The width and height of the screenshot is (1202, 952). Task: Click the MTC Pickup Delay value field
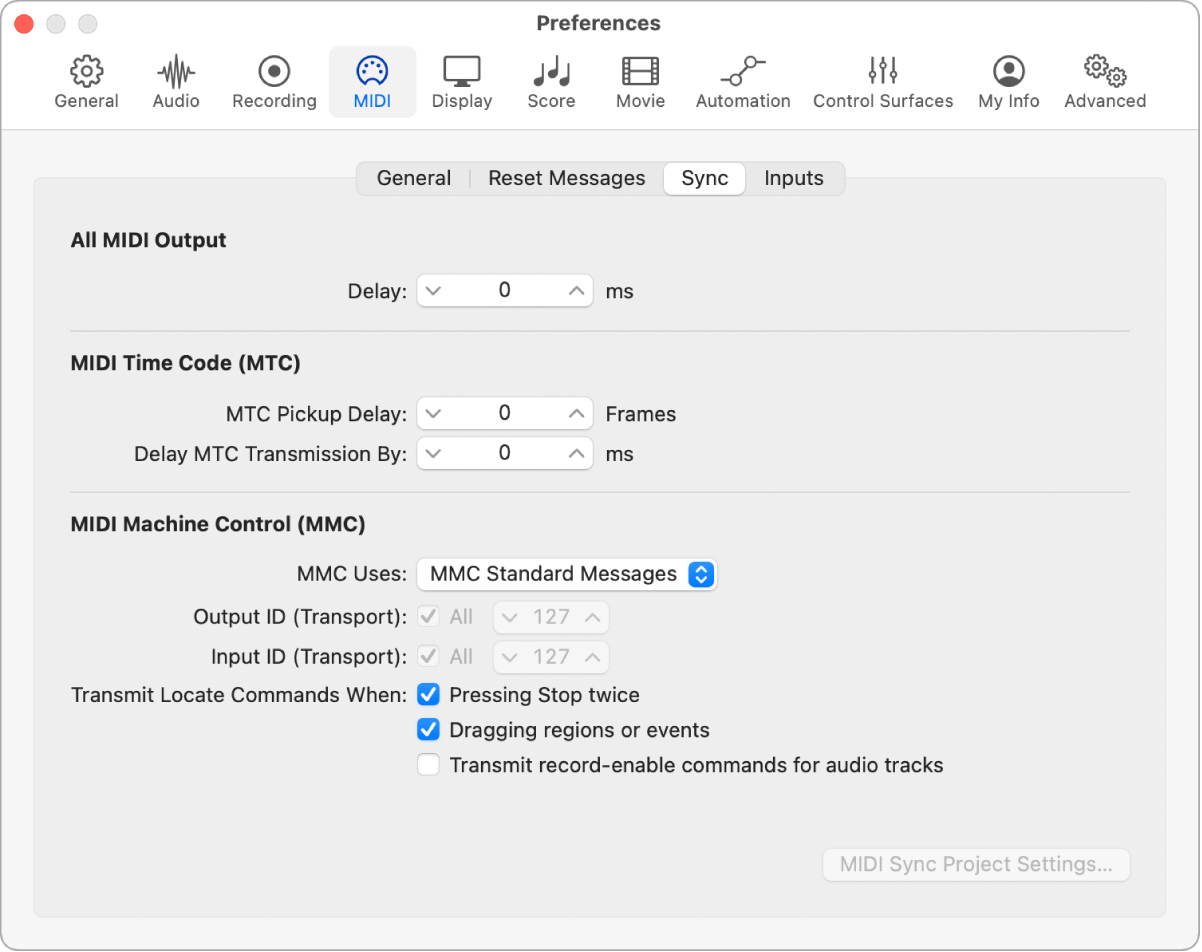(x=505, y=414)
